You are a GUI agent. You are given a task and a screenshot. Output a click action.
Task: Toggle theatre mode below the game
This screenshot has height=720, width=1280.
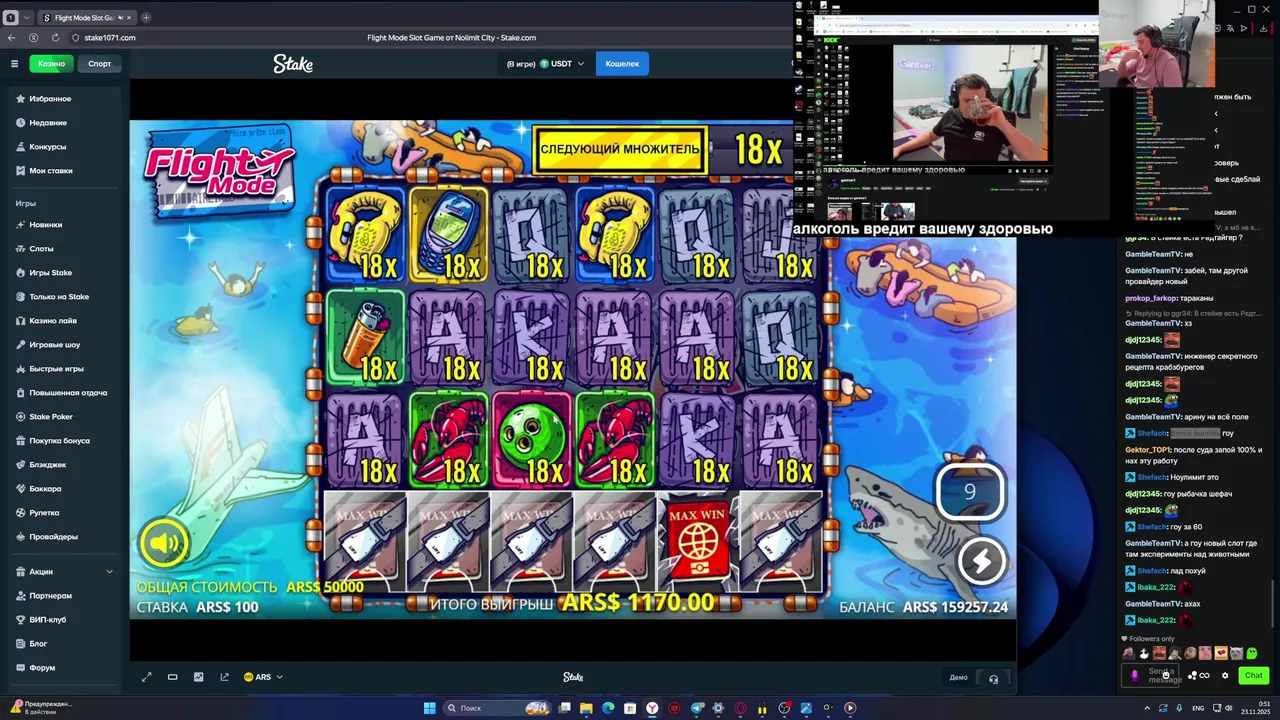point(172,677)
